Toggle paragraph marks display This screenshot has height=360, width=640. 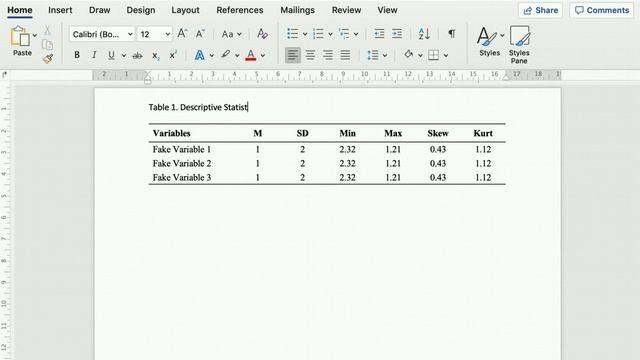[451, 34]
